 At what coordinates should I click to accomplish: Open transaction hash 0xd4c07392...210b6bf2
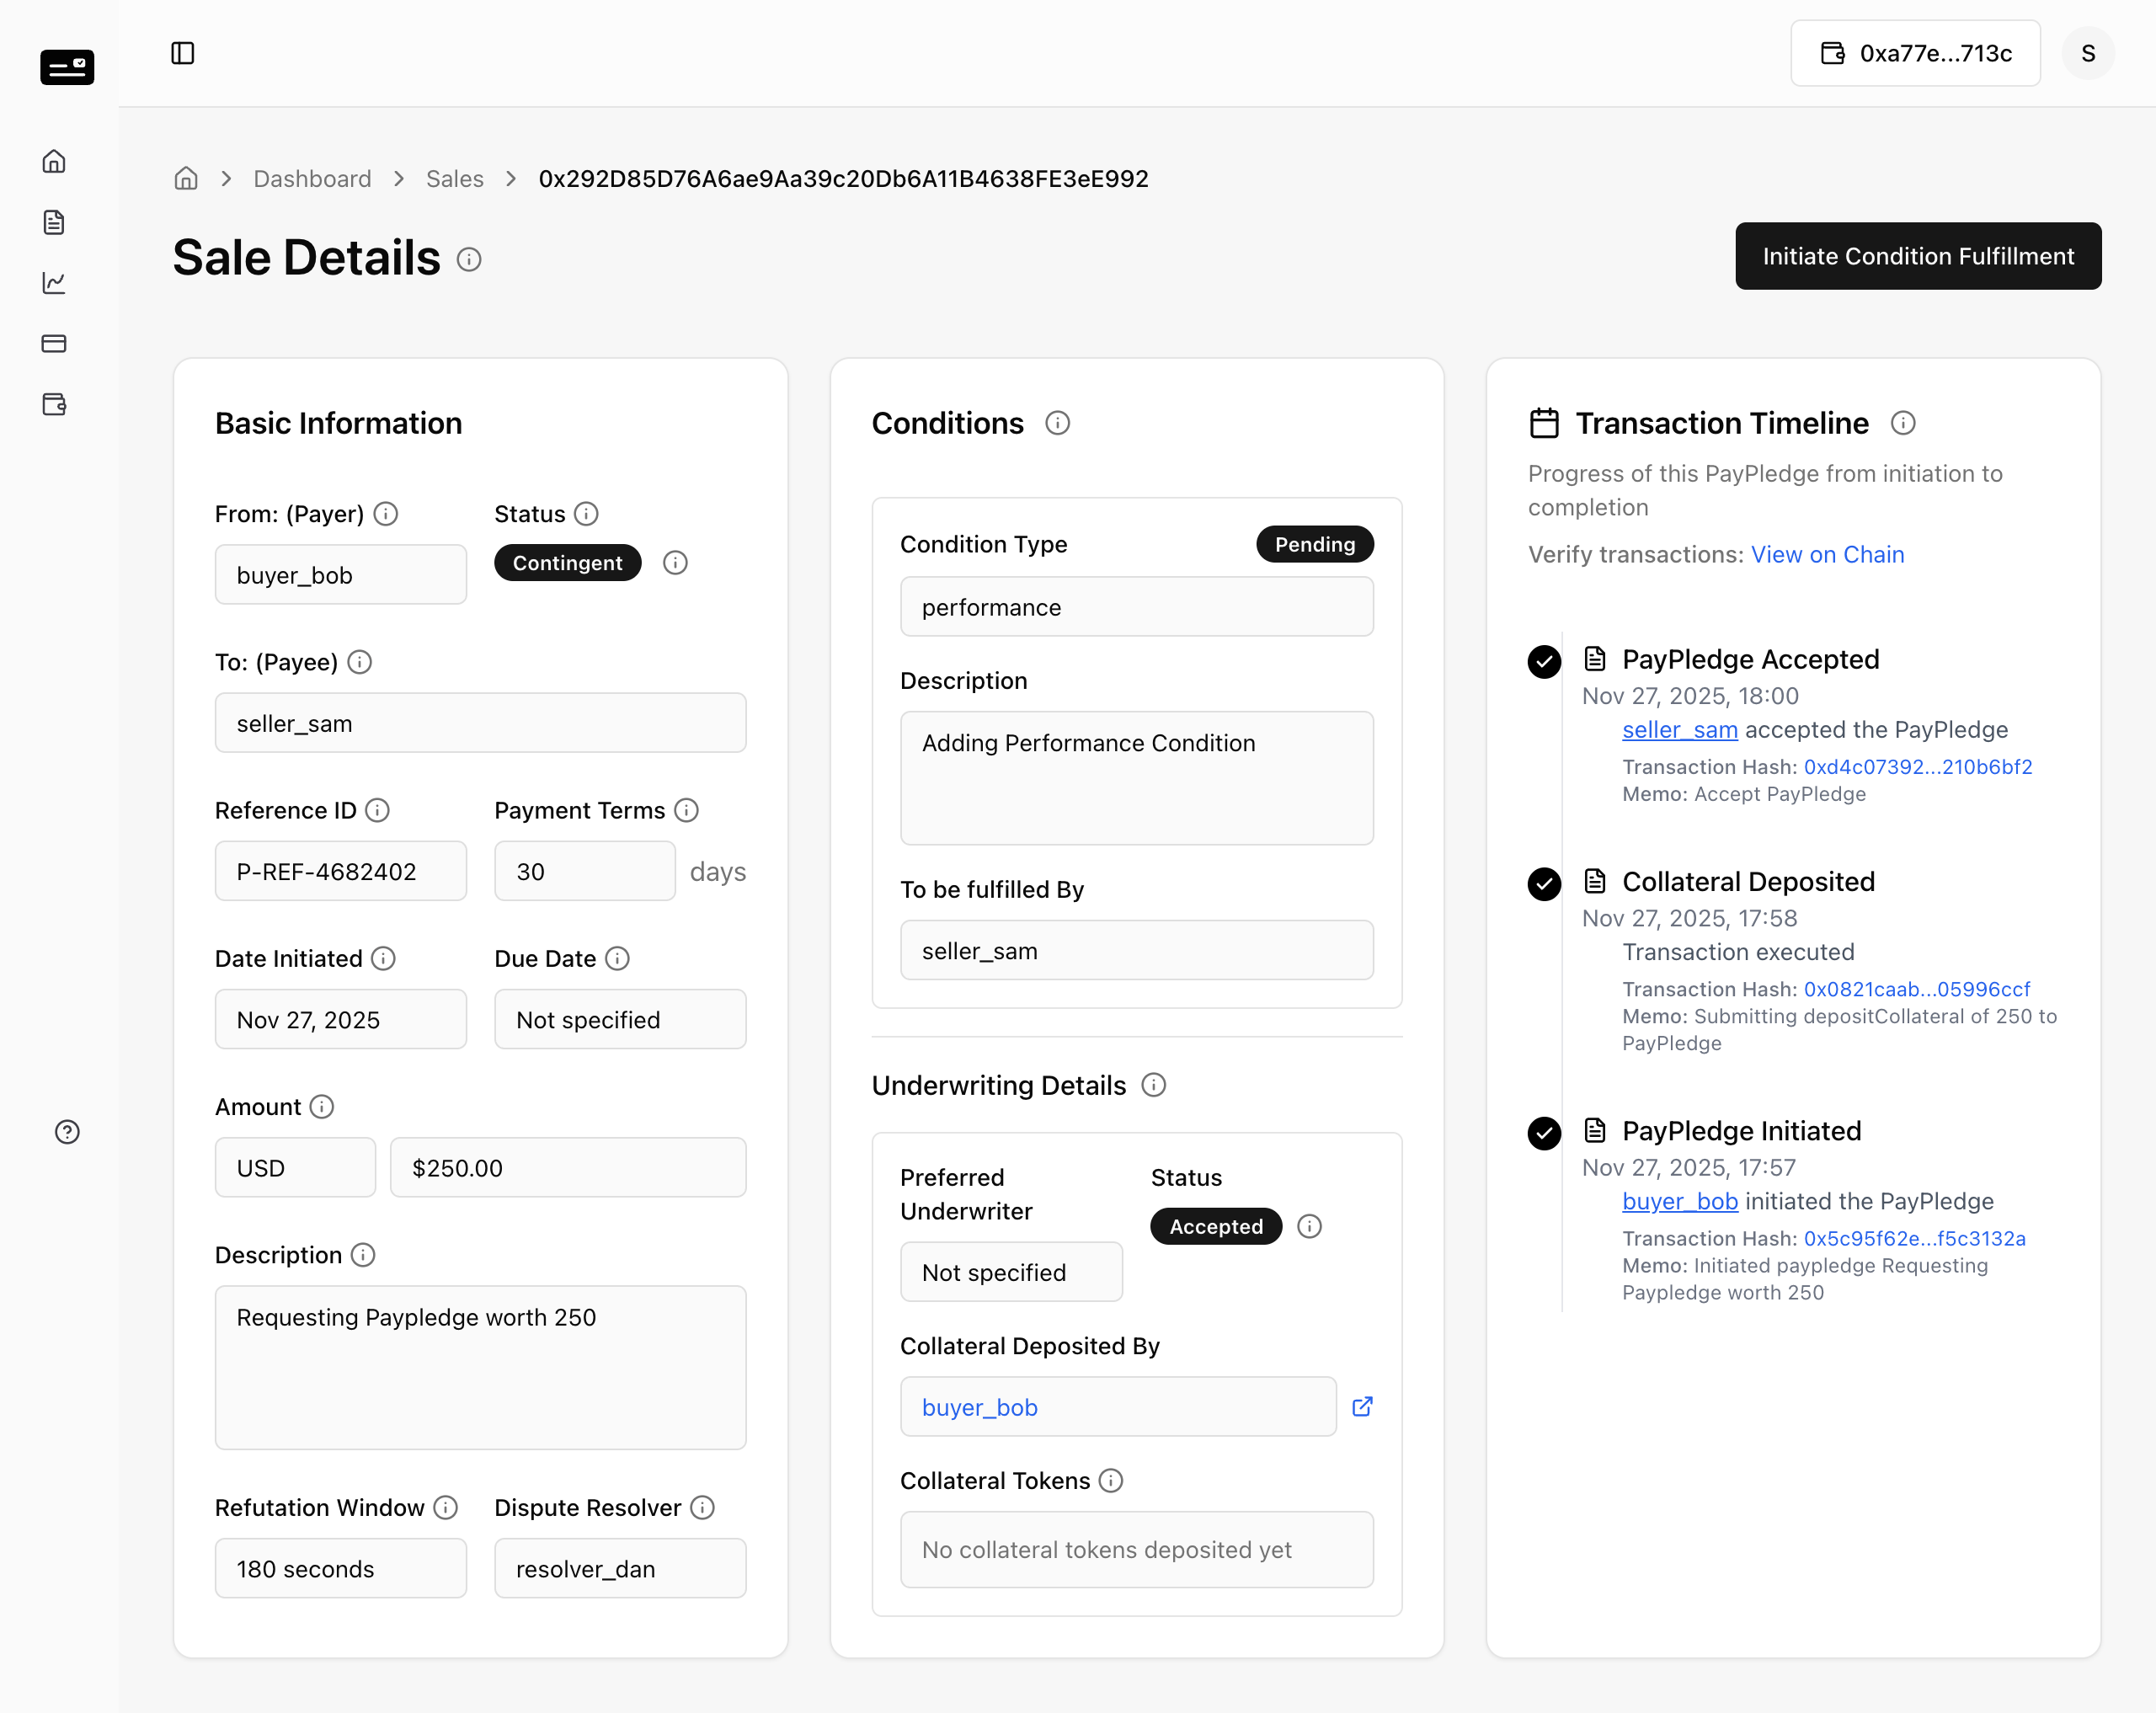pyautogui.click(x=1917, y=766)
